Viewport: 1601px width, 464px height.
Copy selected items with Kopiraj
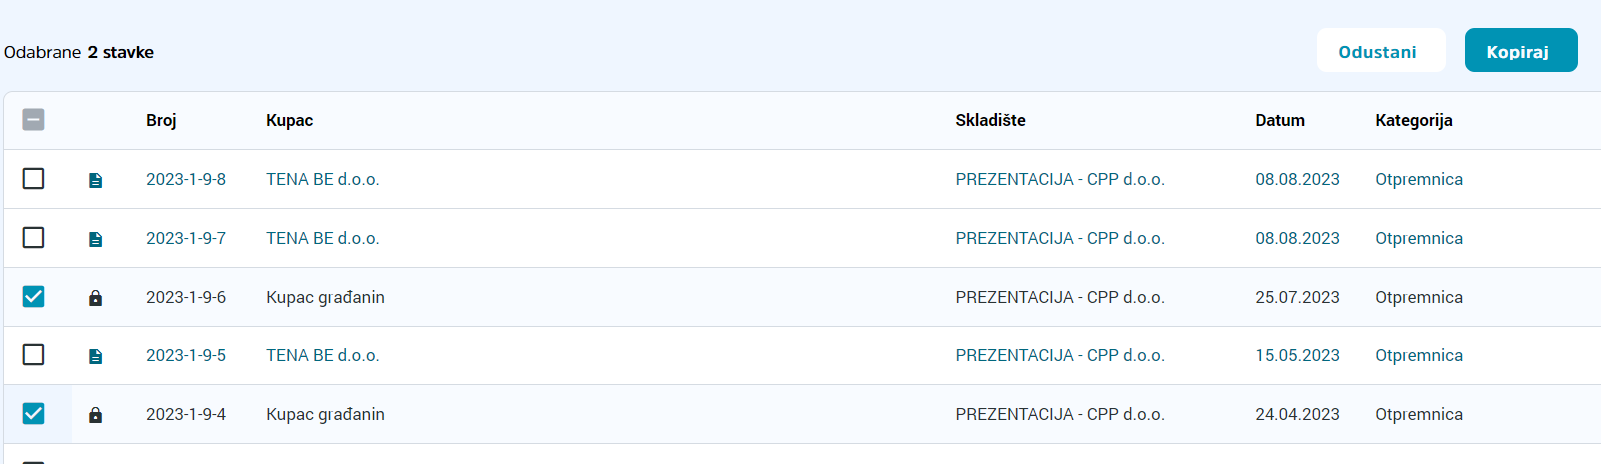pyautogui.click(x=1521, y=50)
